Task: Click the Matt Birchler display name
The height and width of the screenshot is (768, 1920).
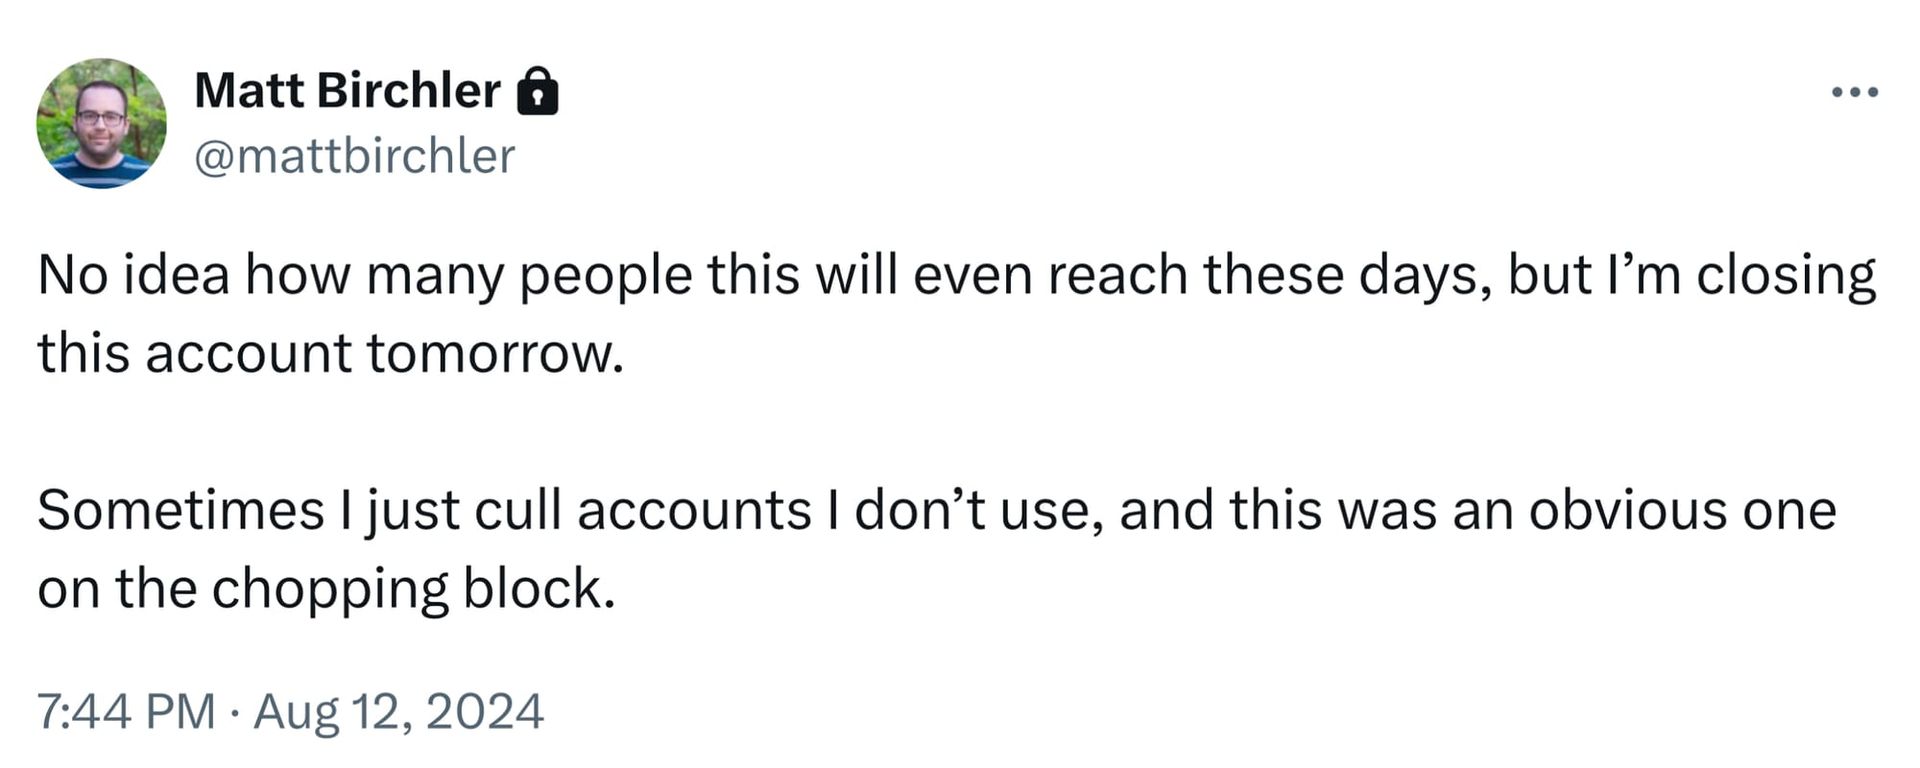Action: coord(345,90)
